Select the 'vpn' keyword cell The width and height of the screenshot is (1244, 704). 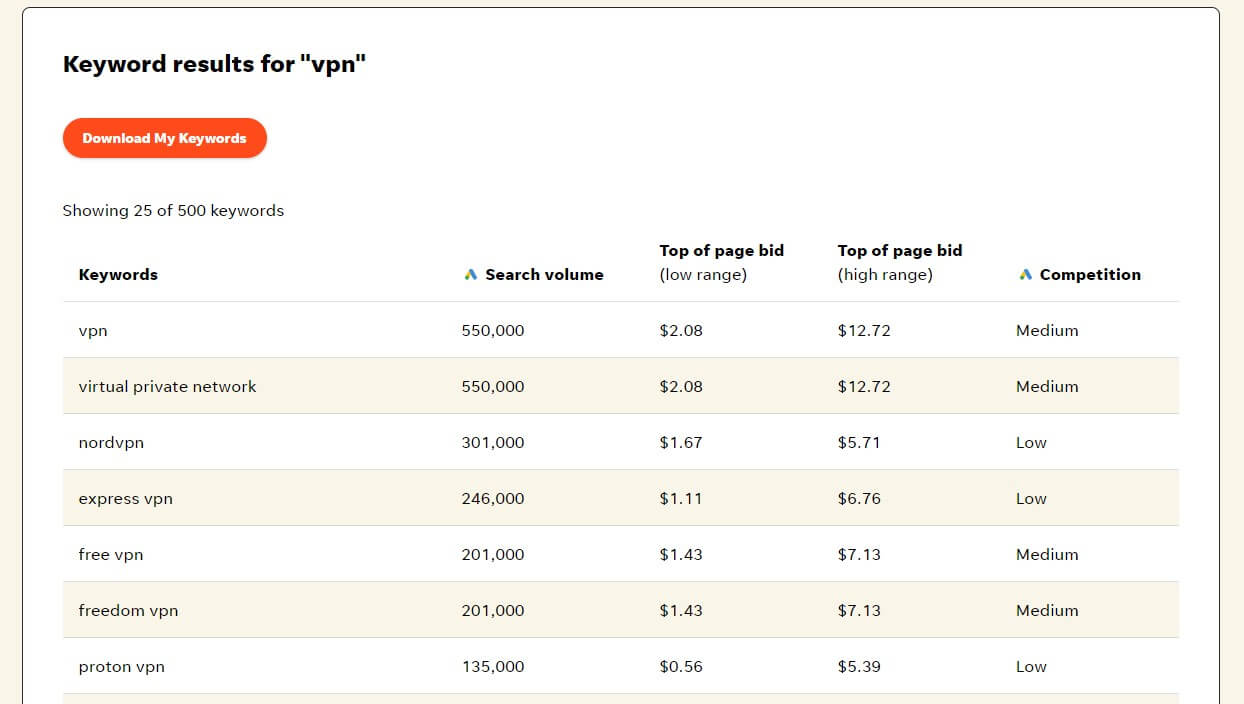pos(93,331)
